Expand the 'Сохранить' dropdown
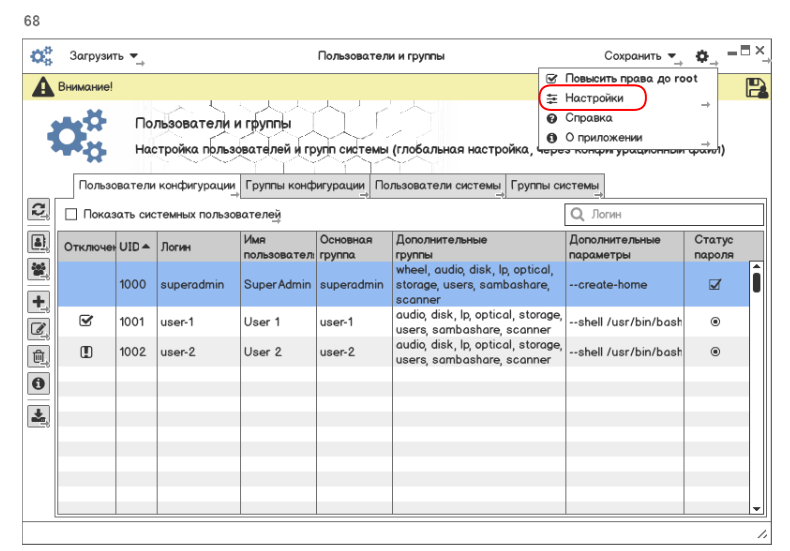 [x=640, y=56]
